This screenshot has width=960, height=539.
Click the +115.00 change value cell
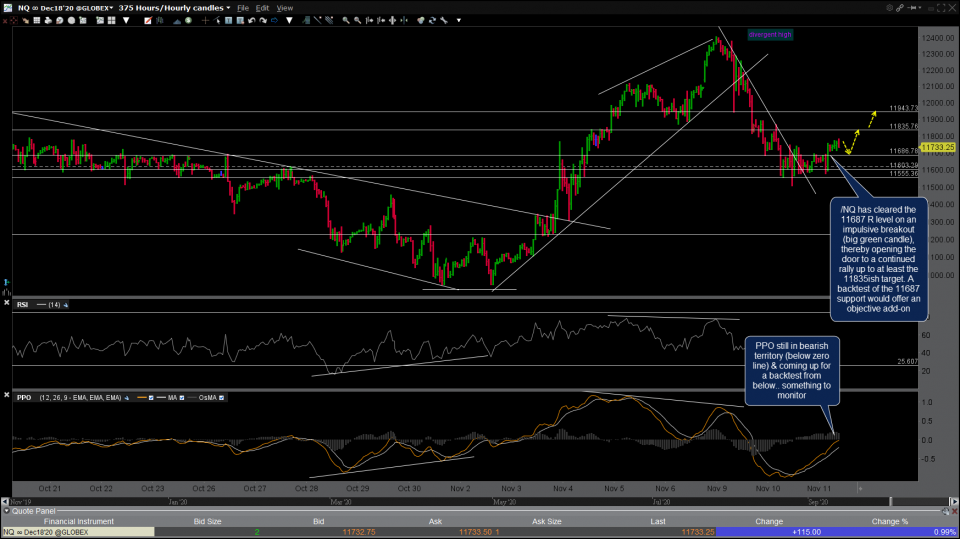(x=806, y=532)
